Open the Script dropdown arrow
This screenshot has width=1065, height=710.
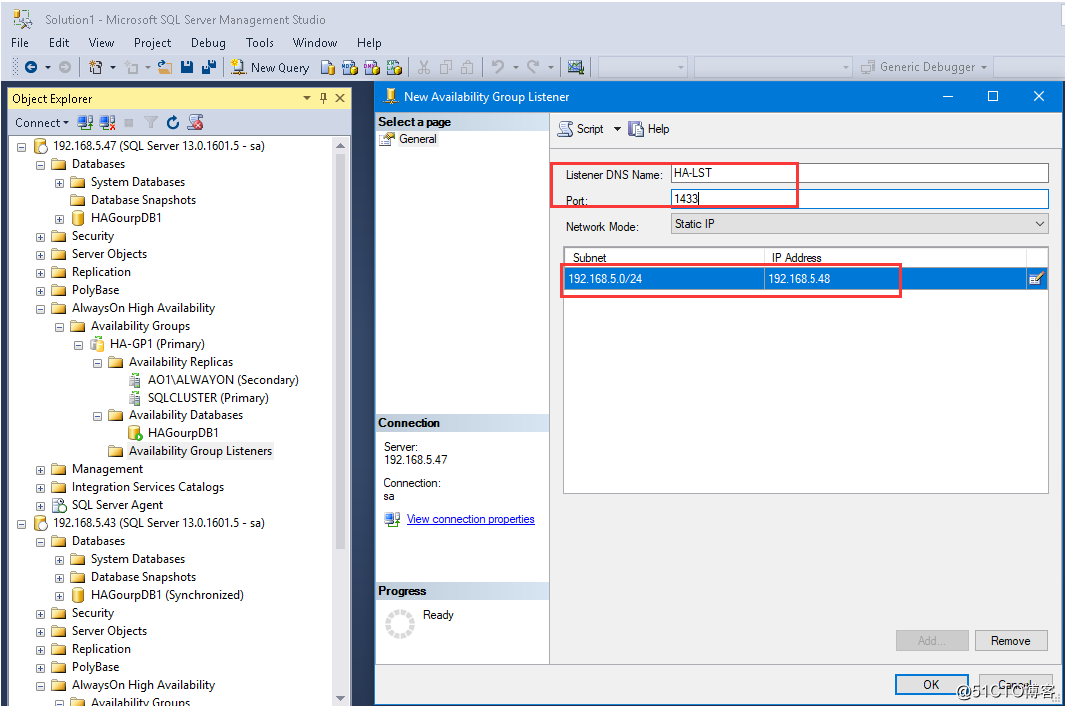tap(617, 128)
